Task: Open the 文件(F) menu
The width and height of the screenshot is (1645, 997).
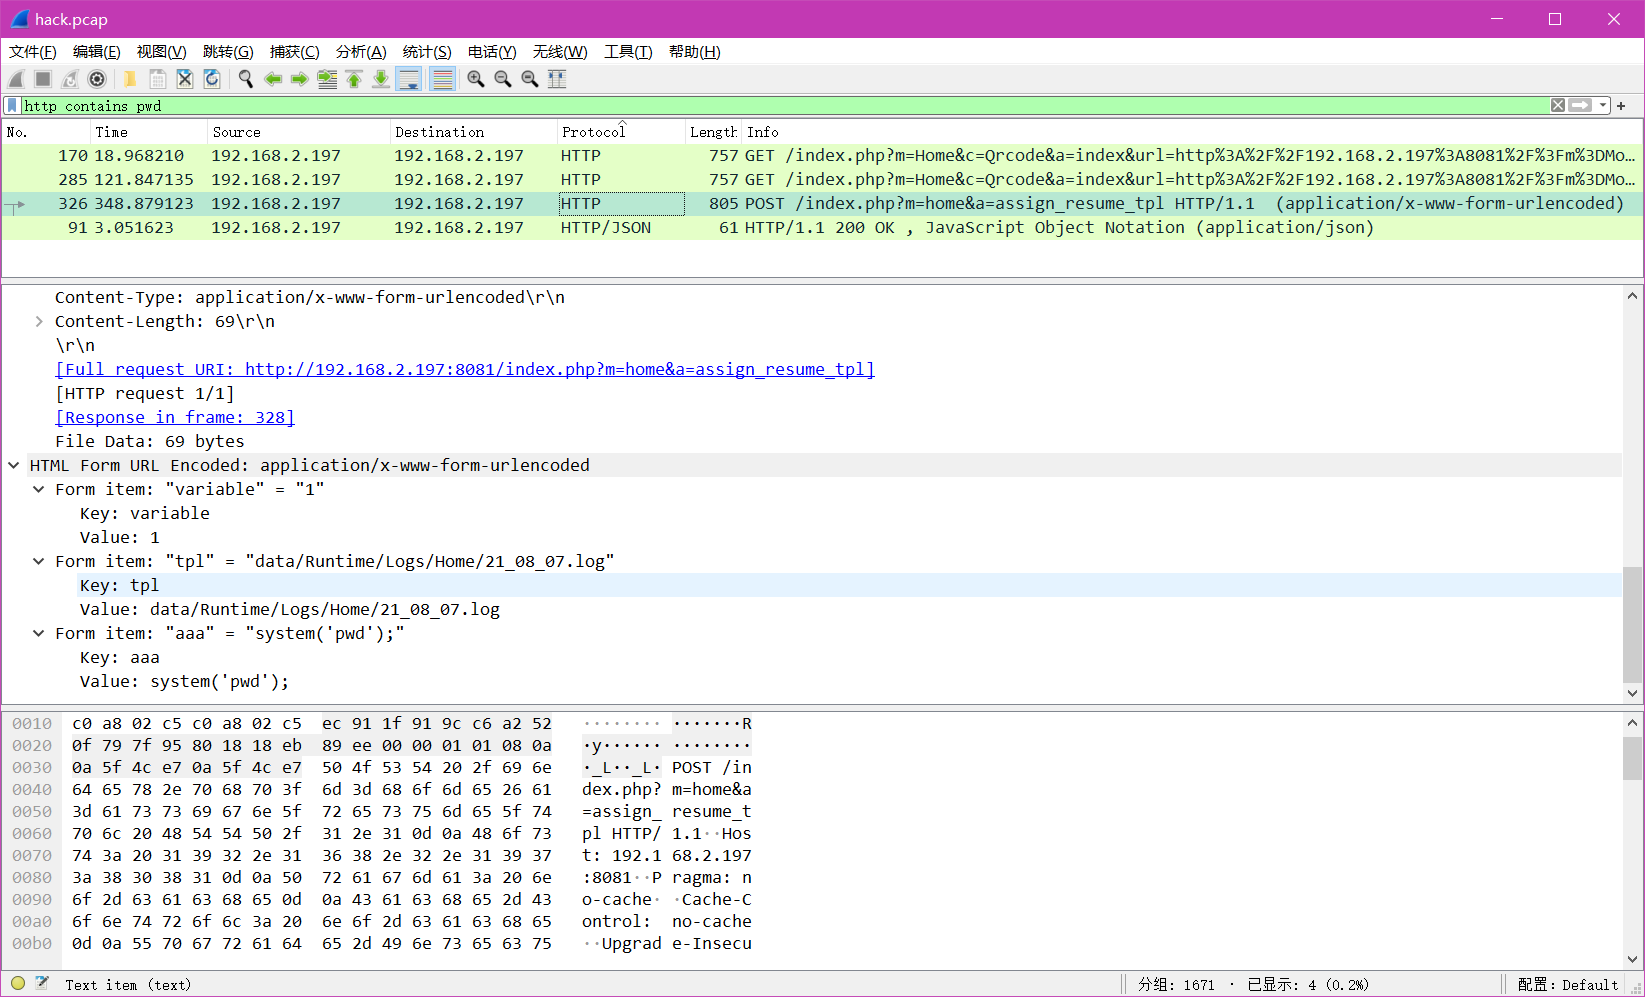Action: (x=33, y=52)
